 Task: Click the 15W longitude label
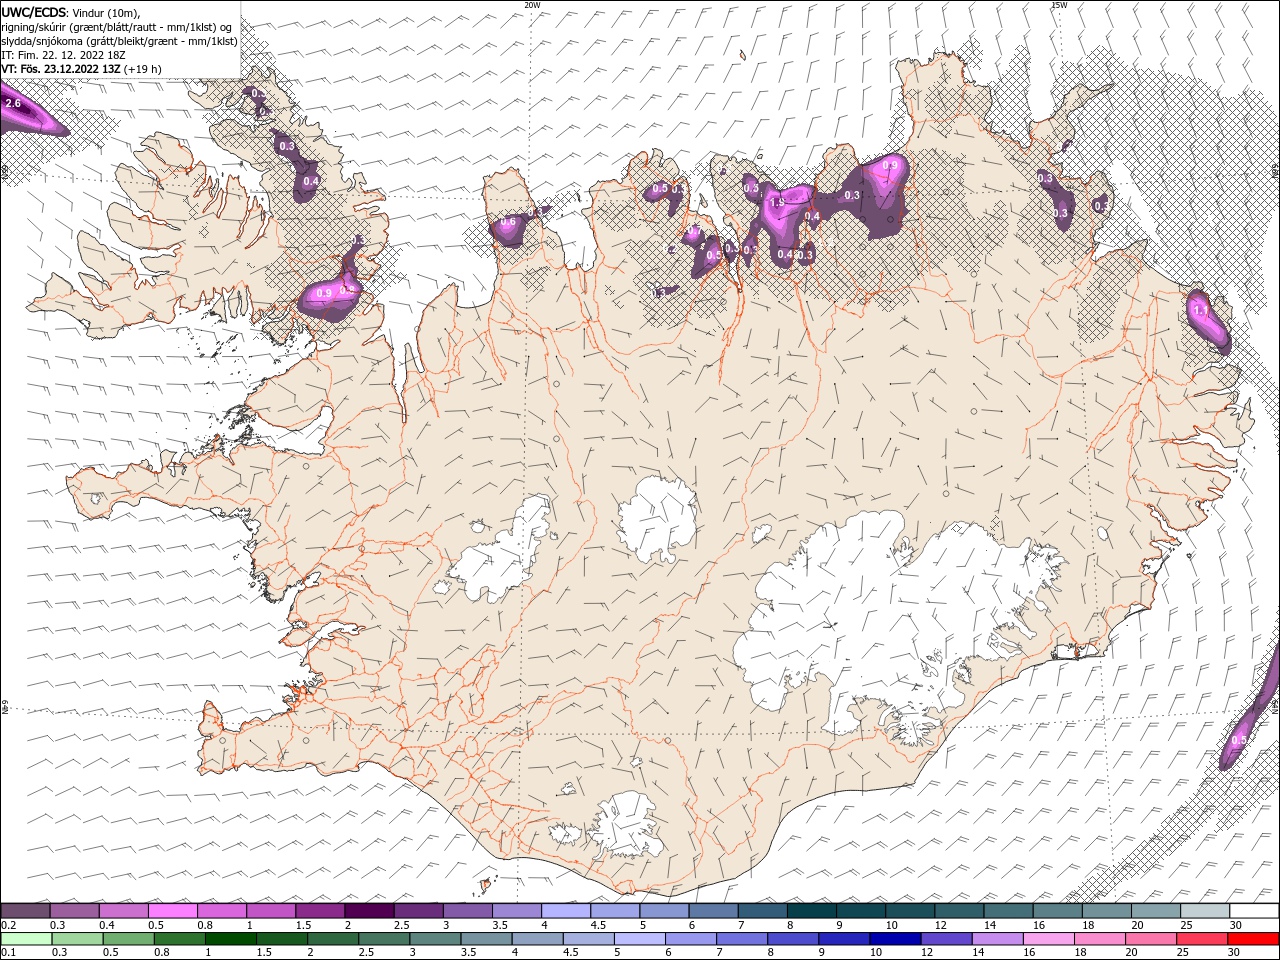tap(1059, 5)
